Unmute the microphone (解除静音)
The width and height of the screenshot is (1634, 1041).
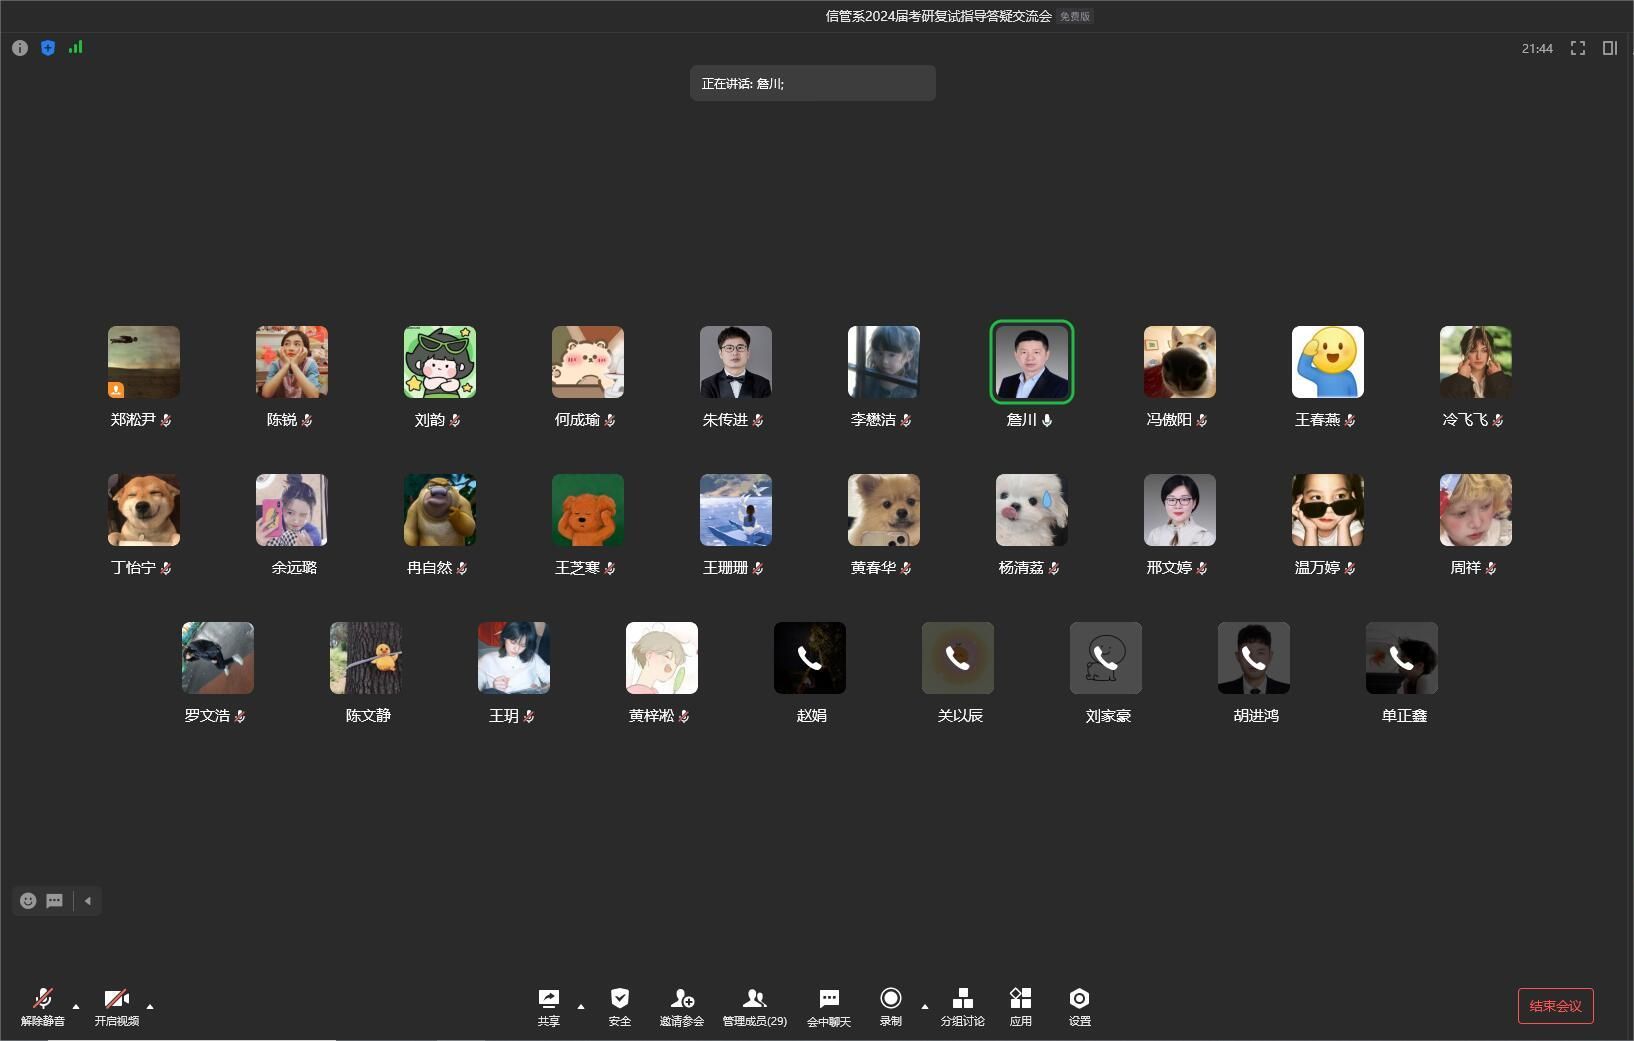(43, 1005)
